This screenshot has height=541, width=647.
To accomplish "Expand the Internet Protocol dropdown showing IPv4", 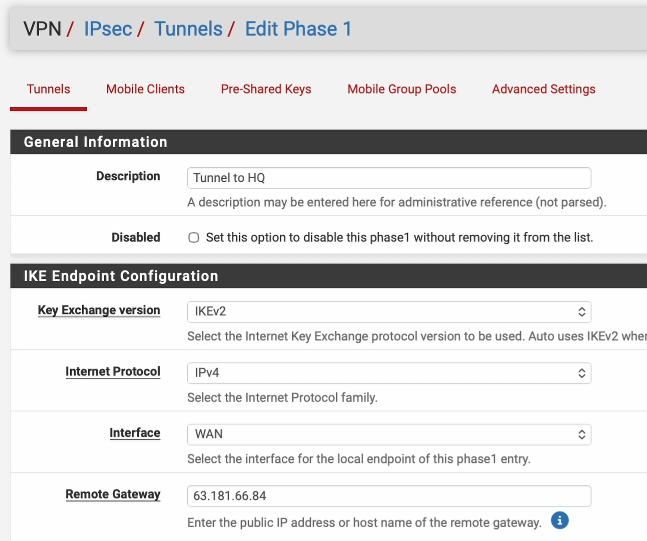I will click(389, 373).
